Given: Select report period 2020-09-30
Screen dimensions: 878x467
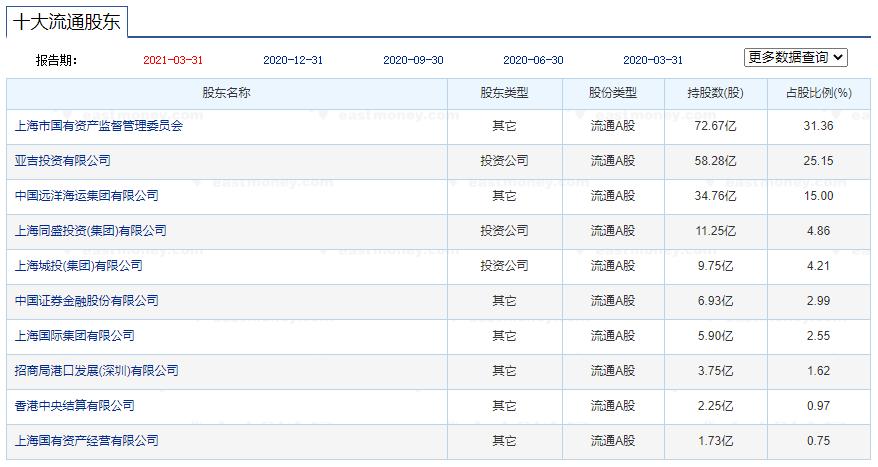Looking at the screenshot, I should [x=413, y=60].
